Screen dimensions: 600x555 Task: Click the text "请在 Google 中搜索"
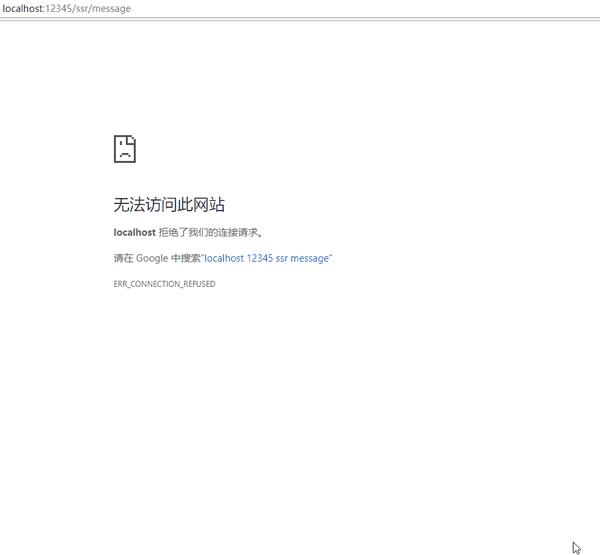[x=157, y=258]
